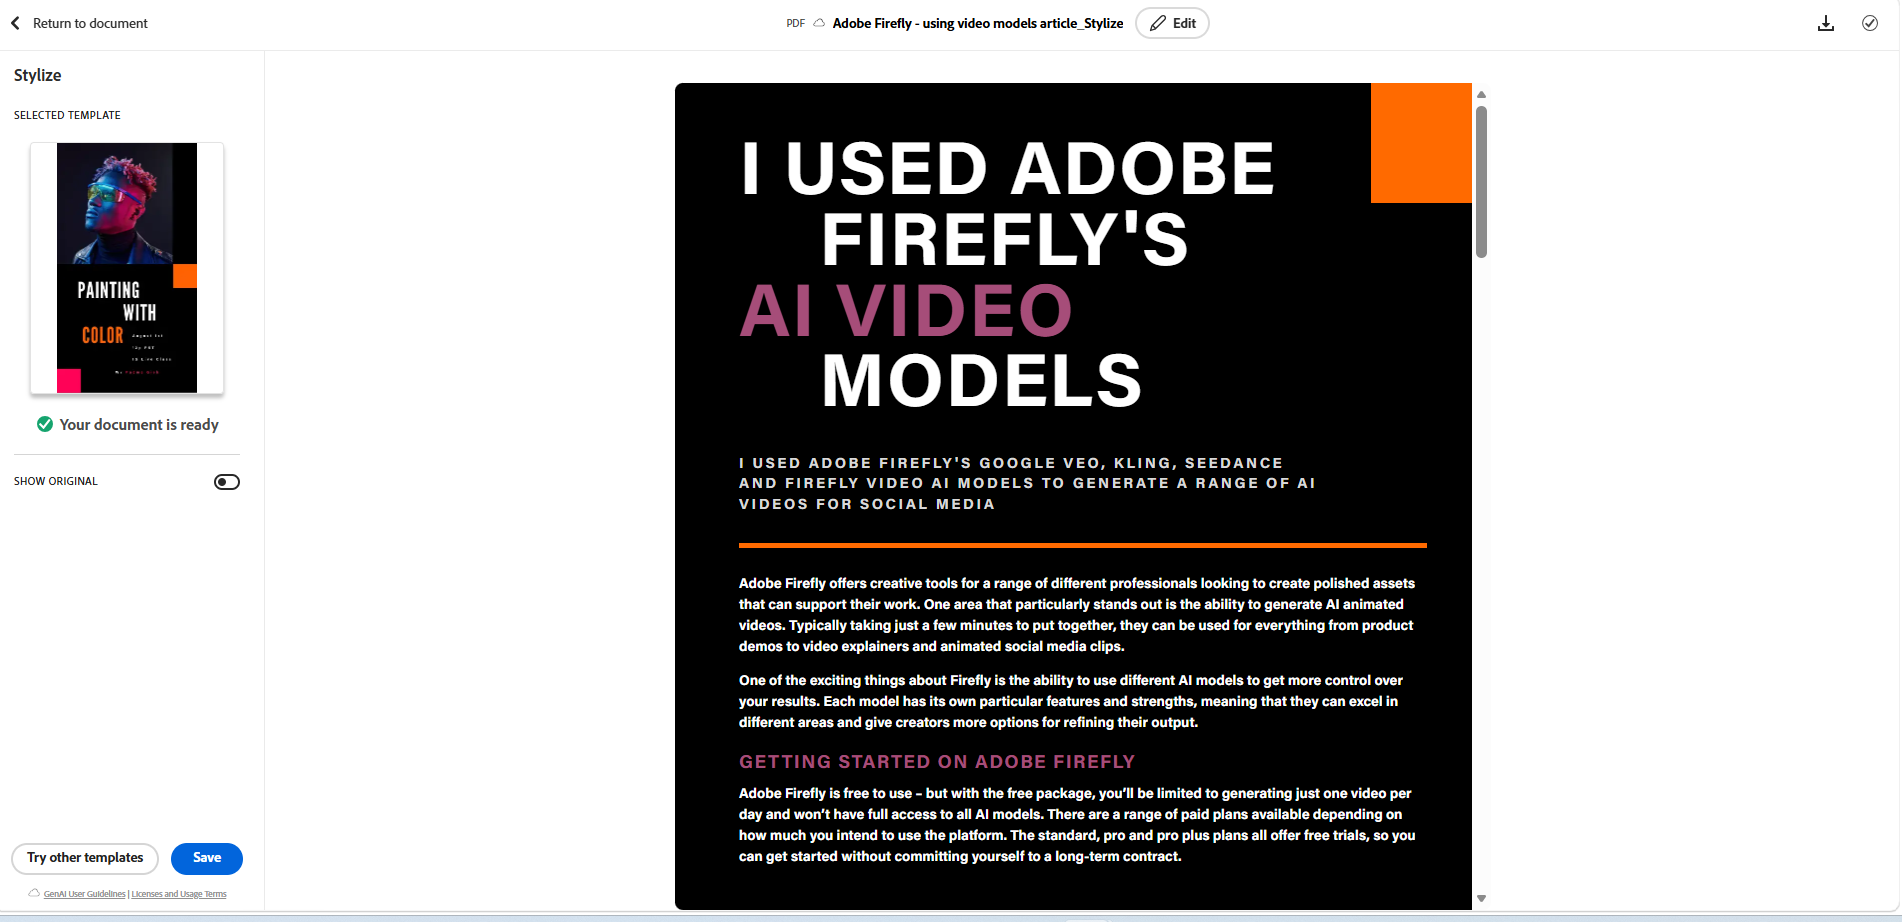1902x922 pixels.
Task: Click the download icon in top right
Action: pyautogui.click(x=1826, y=23)
